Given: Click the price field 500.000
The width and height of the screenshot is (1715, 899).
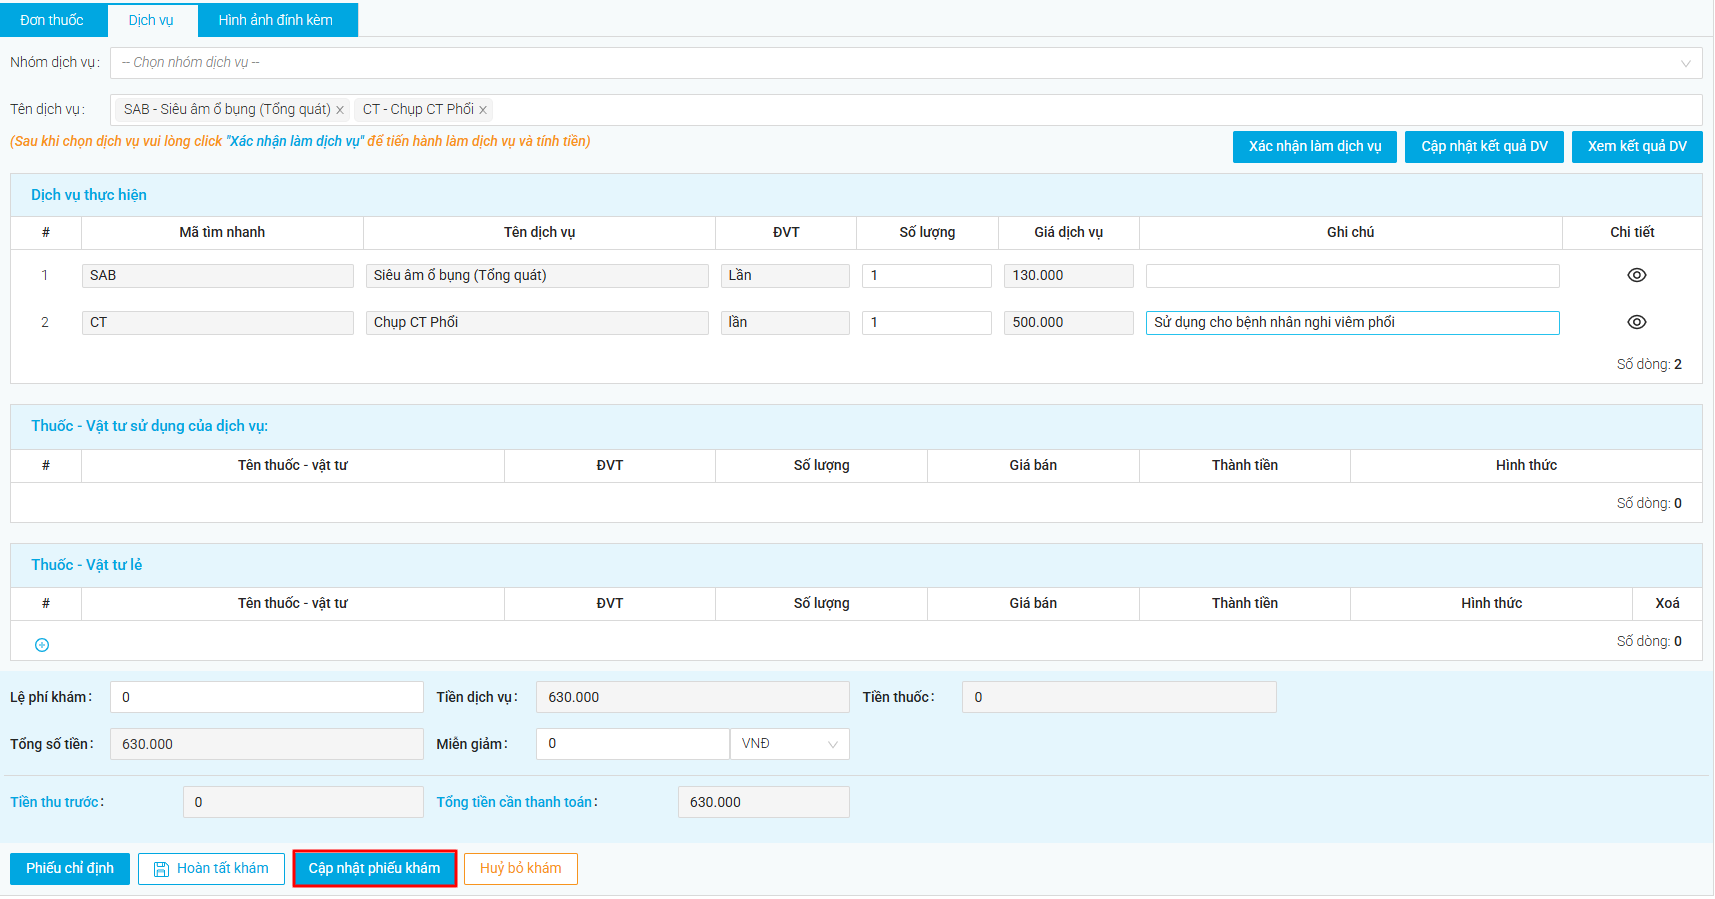Looking at the screenshot, I should (1068, 323).
